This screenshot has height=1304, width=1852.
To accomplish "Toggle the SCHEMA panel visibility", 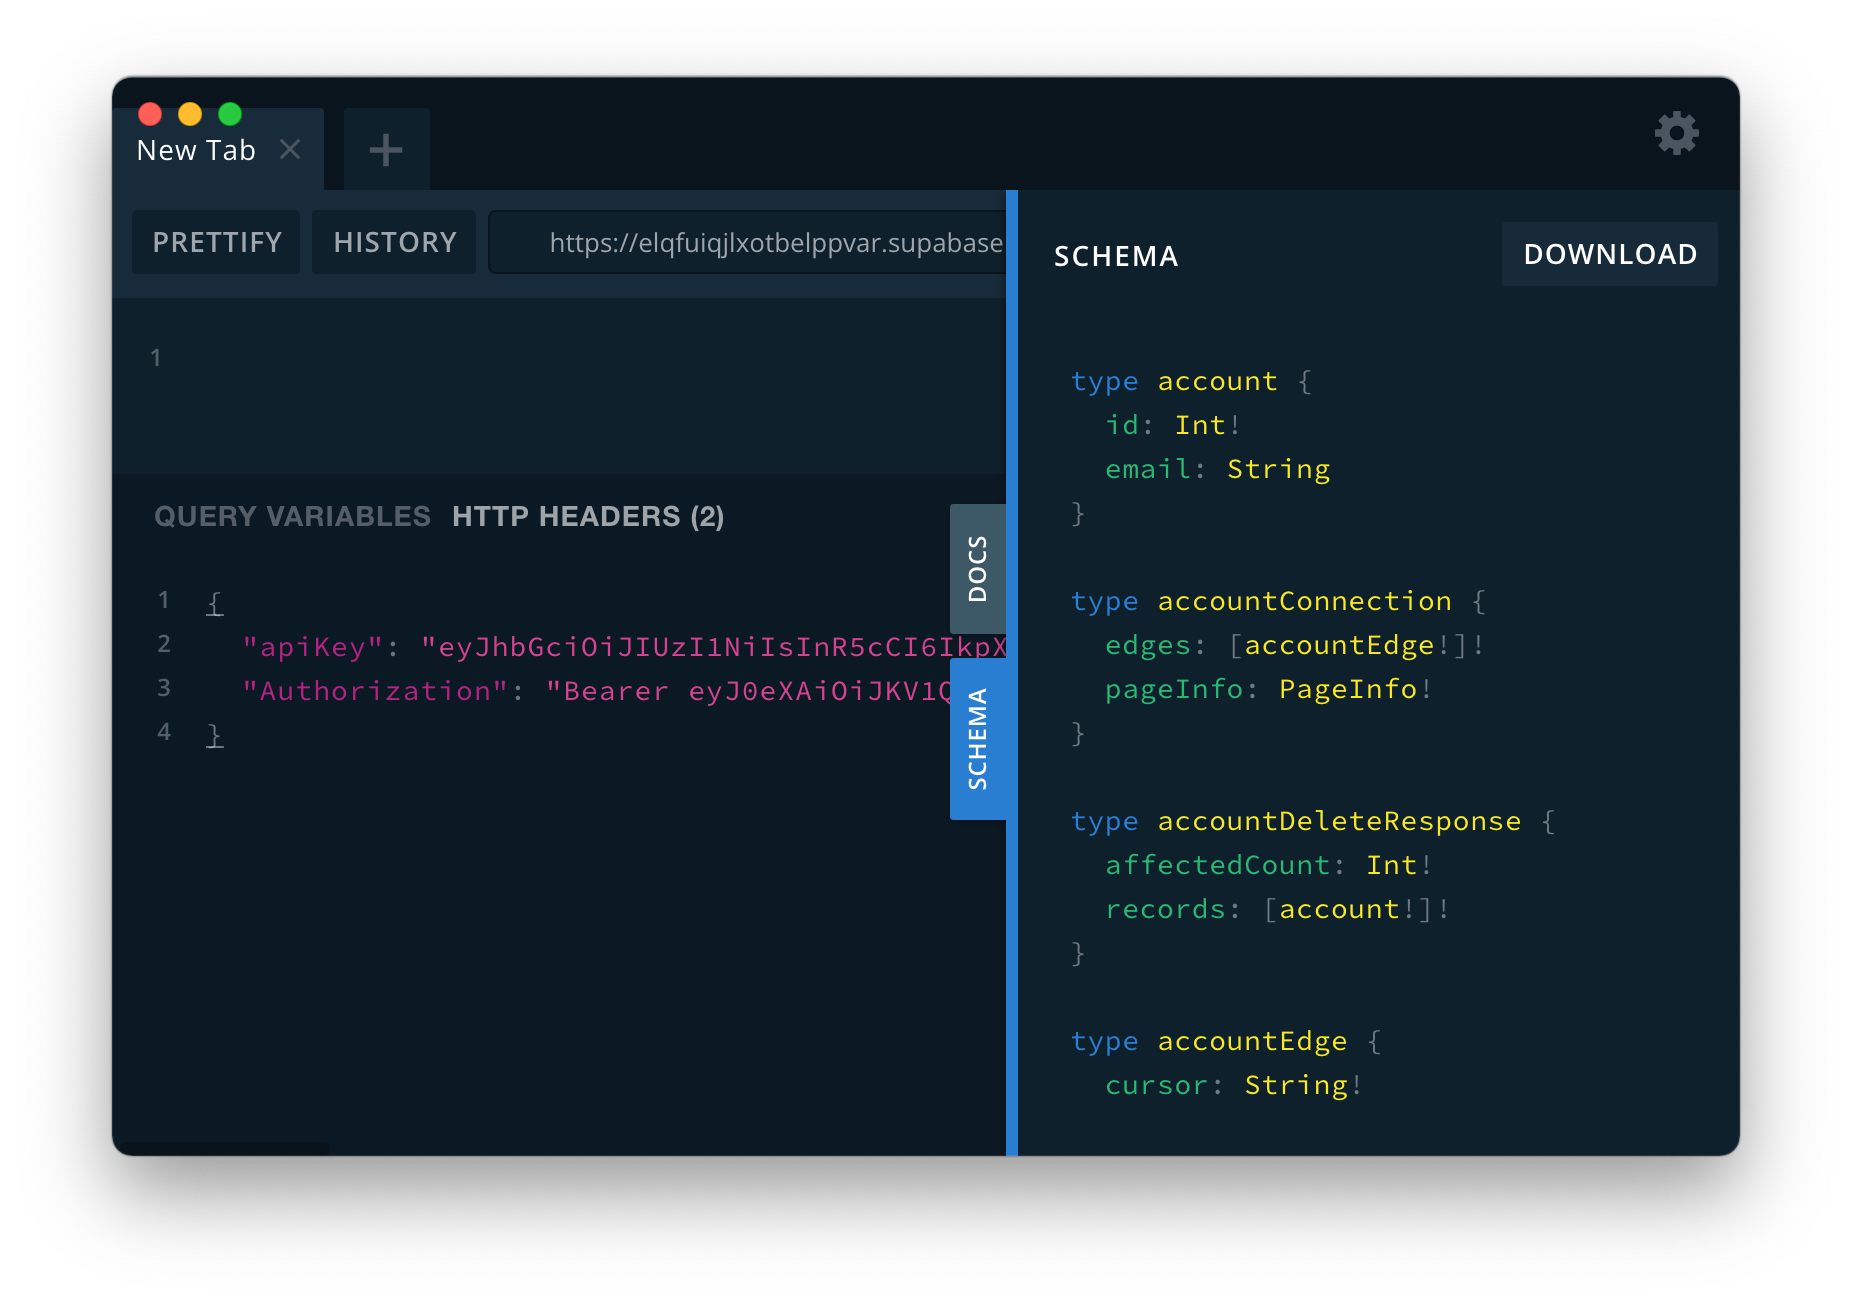I will coord(979,737).
